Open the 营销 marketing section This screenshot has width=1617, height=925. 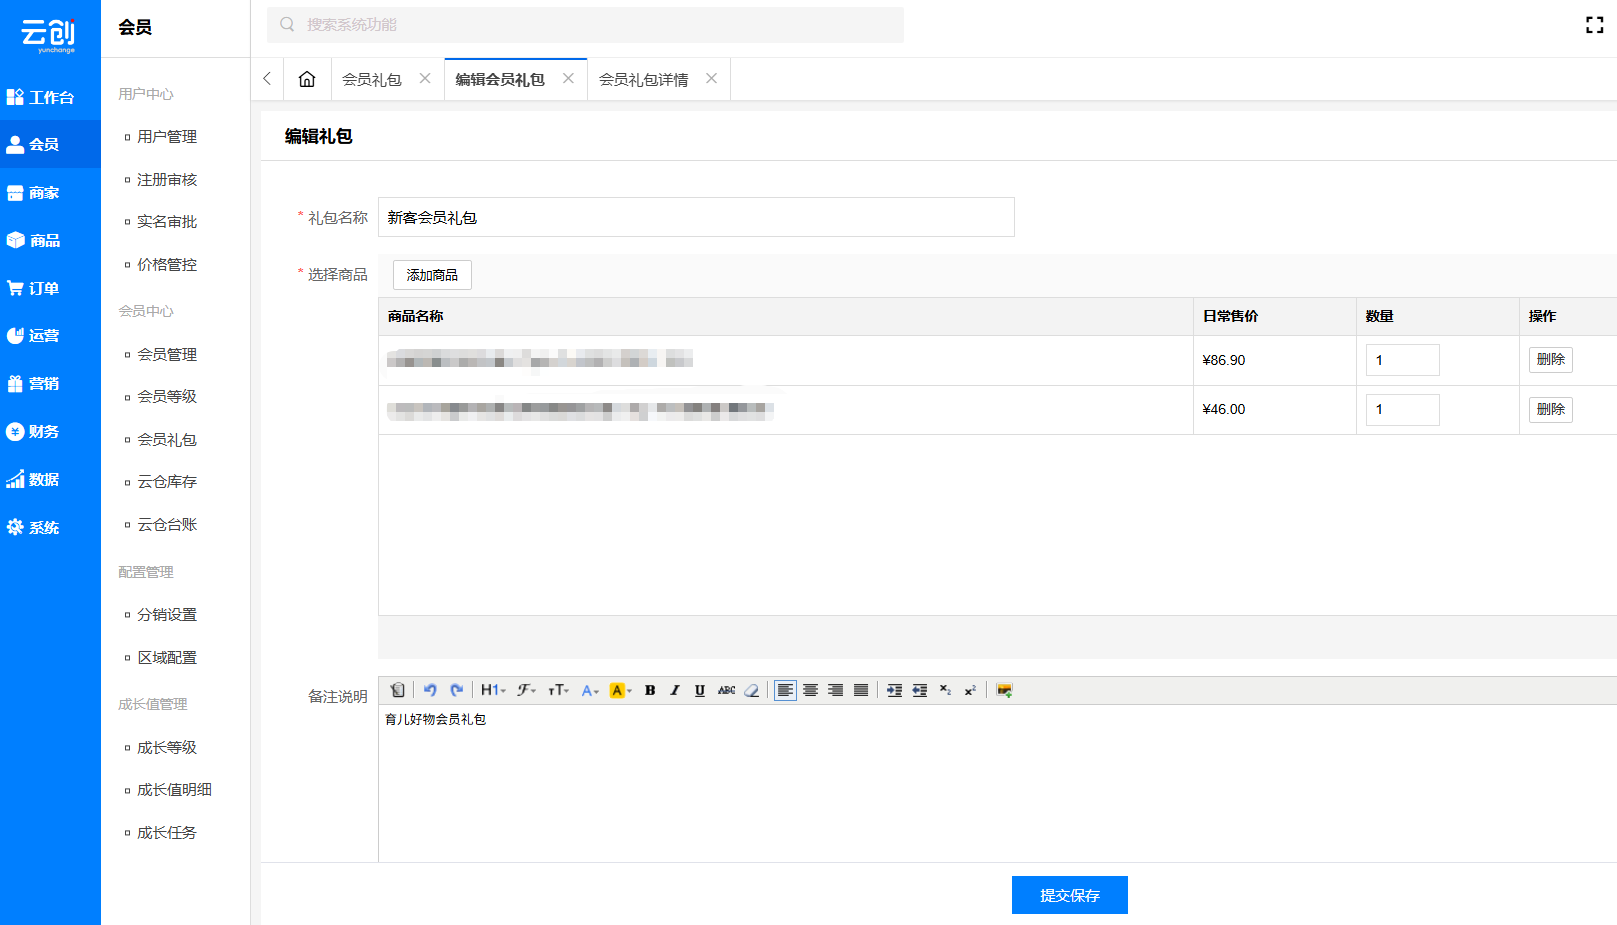[x=50, y=383]
